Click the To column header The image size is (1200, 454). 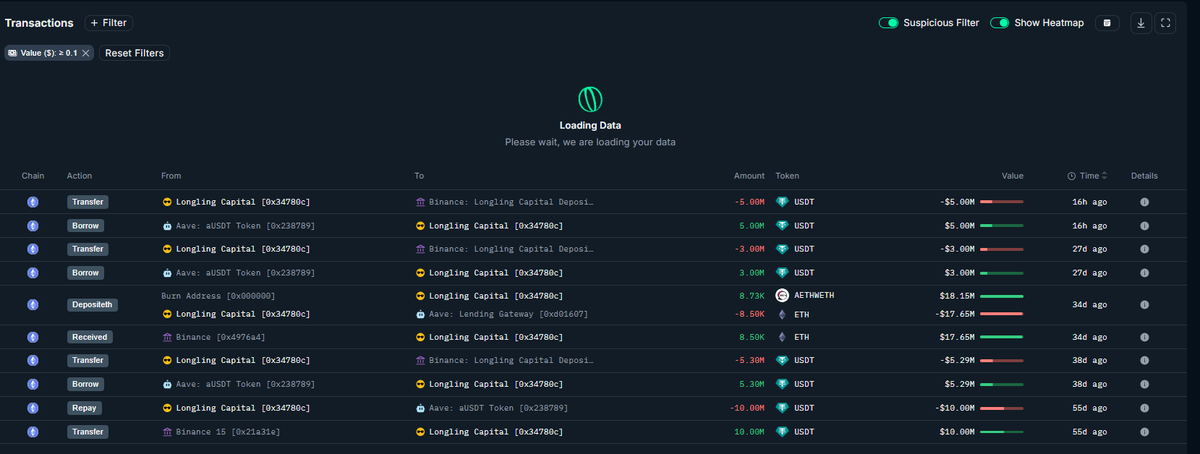(420, 176)
